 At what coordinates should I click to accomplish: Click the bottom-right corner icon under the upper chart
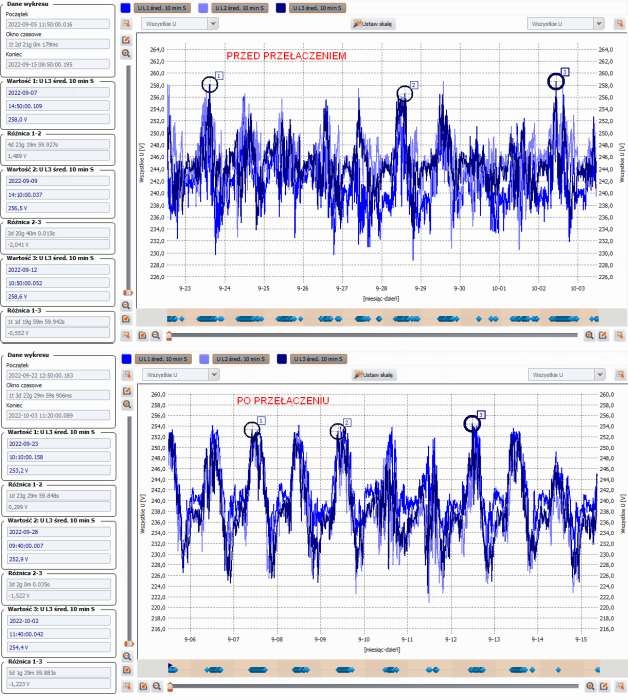[620, 335]
